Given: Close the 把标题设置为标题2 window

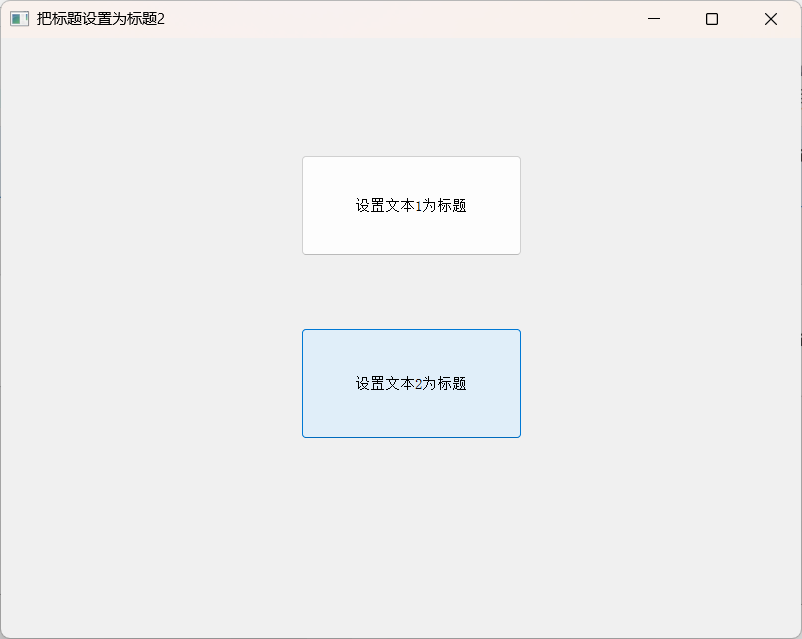Looking at the screenshot, I should (771, 19).
